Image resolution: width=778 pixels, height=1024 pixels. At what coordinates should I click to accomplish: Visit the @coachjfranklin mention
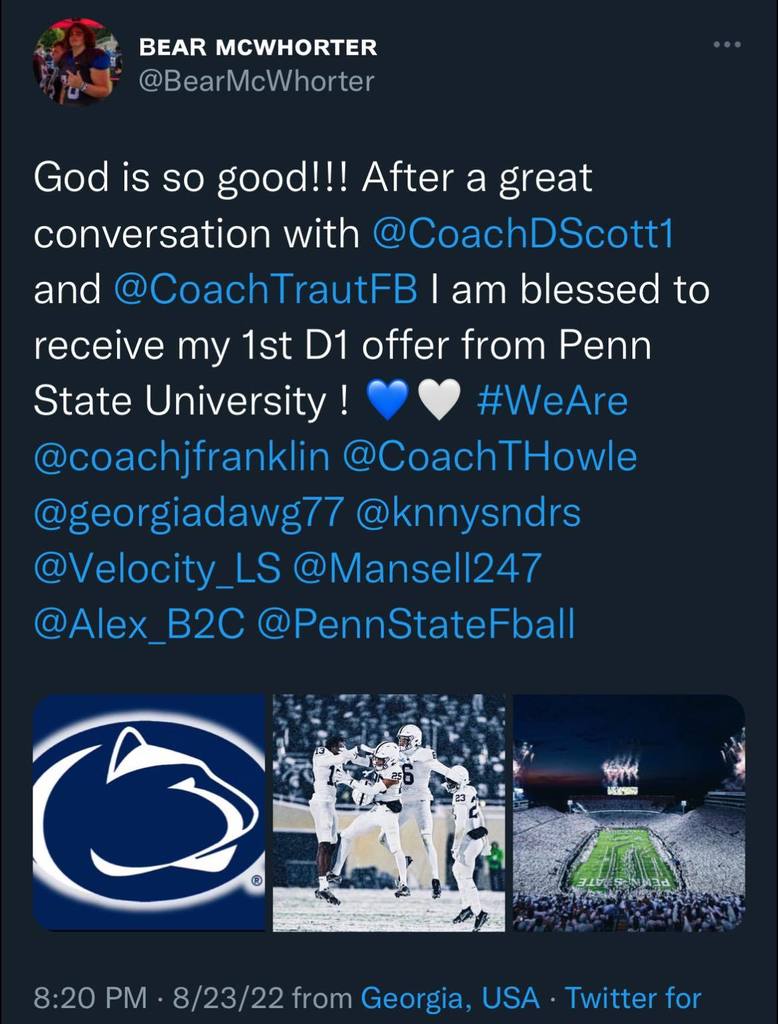click(x=181, y=457)
